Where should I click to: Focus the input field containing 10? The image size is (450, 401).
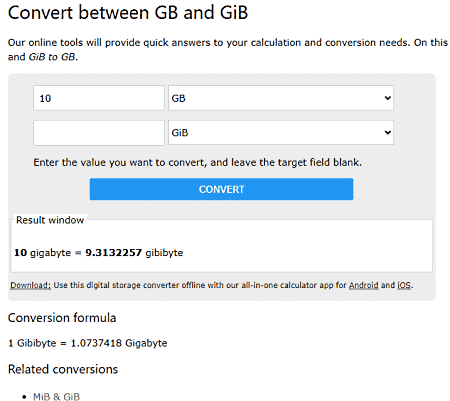point(99,98)
